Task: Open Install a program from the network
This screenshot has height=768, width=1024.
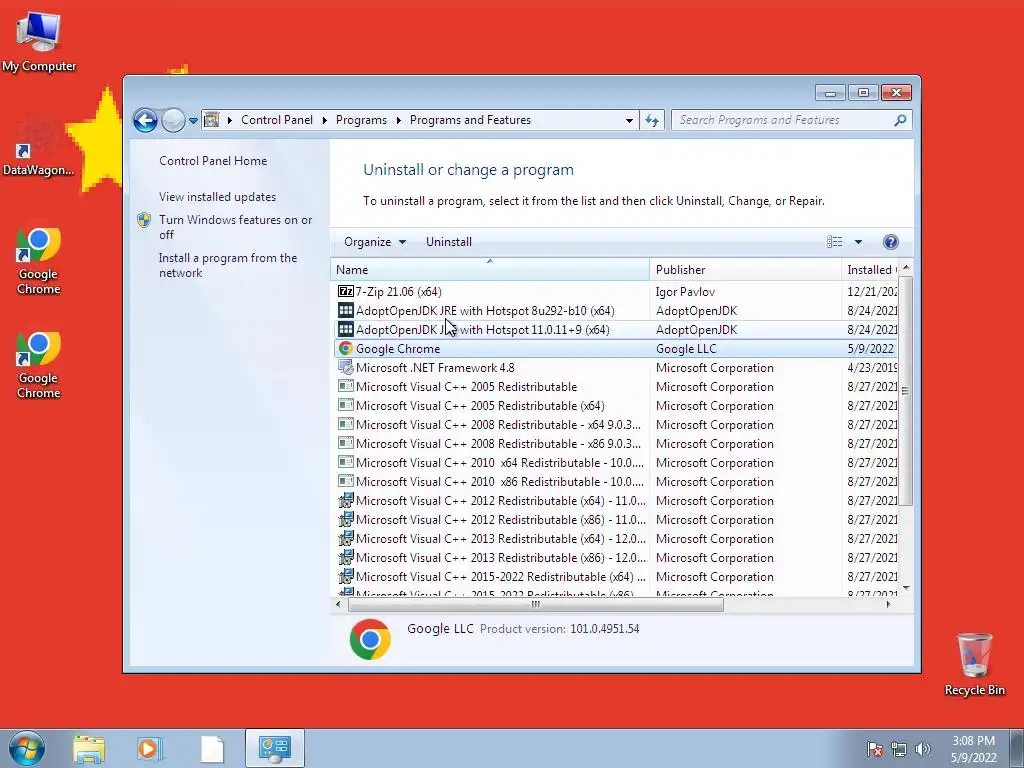Action: click(x=228, y=265)
